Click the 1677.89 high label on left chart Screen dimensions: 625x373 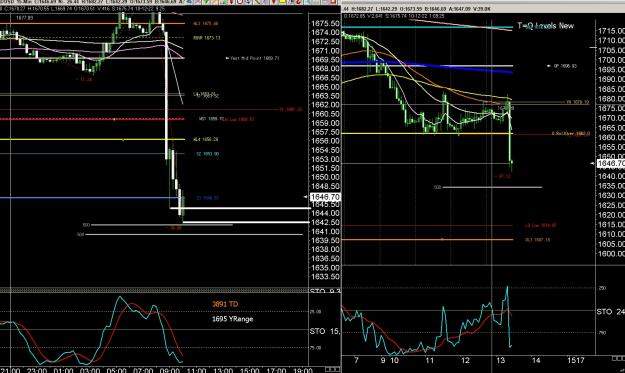tap(25, 18)
